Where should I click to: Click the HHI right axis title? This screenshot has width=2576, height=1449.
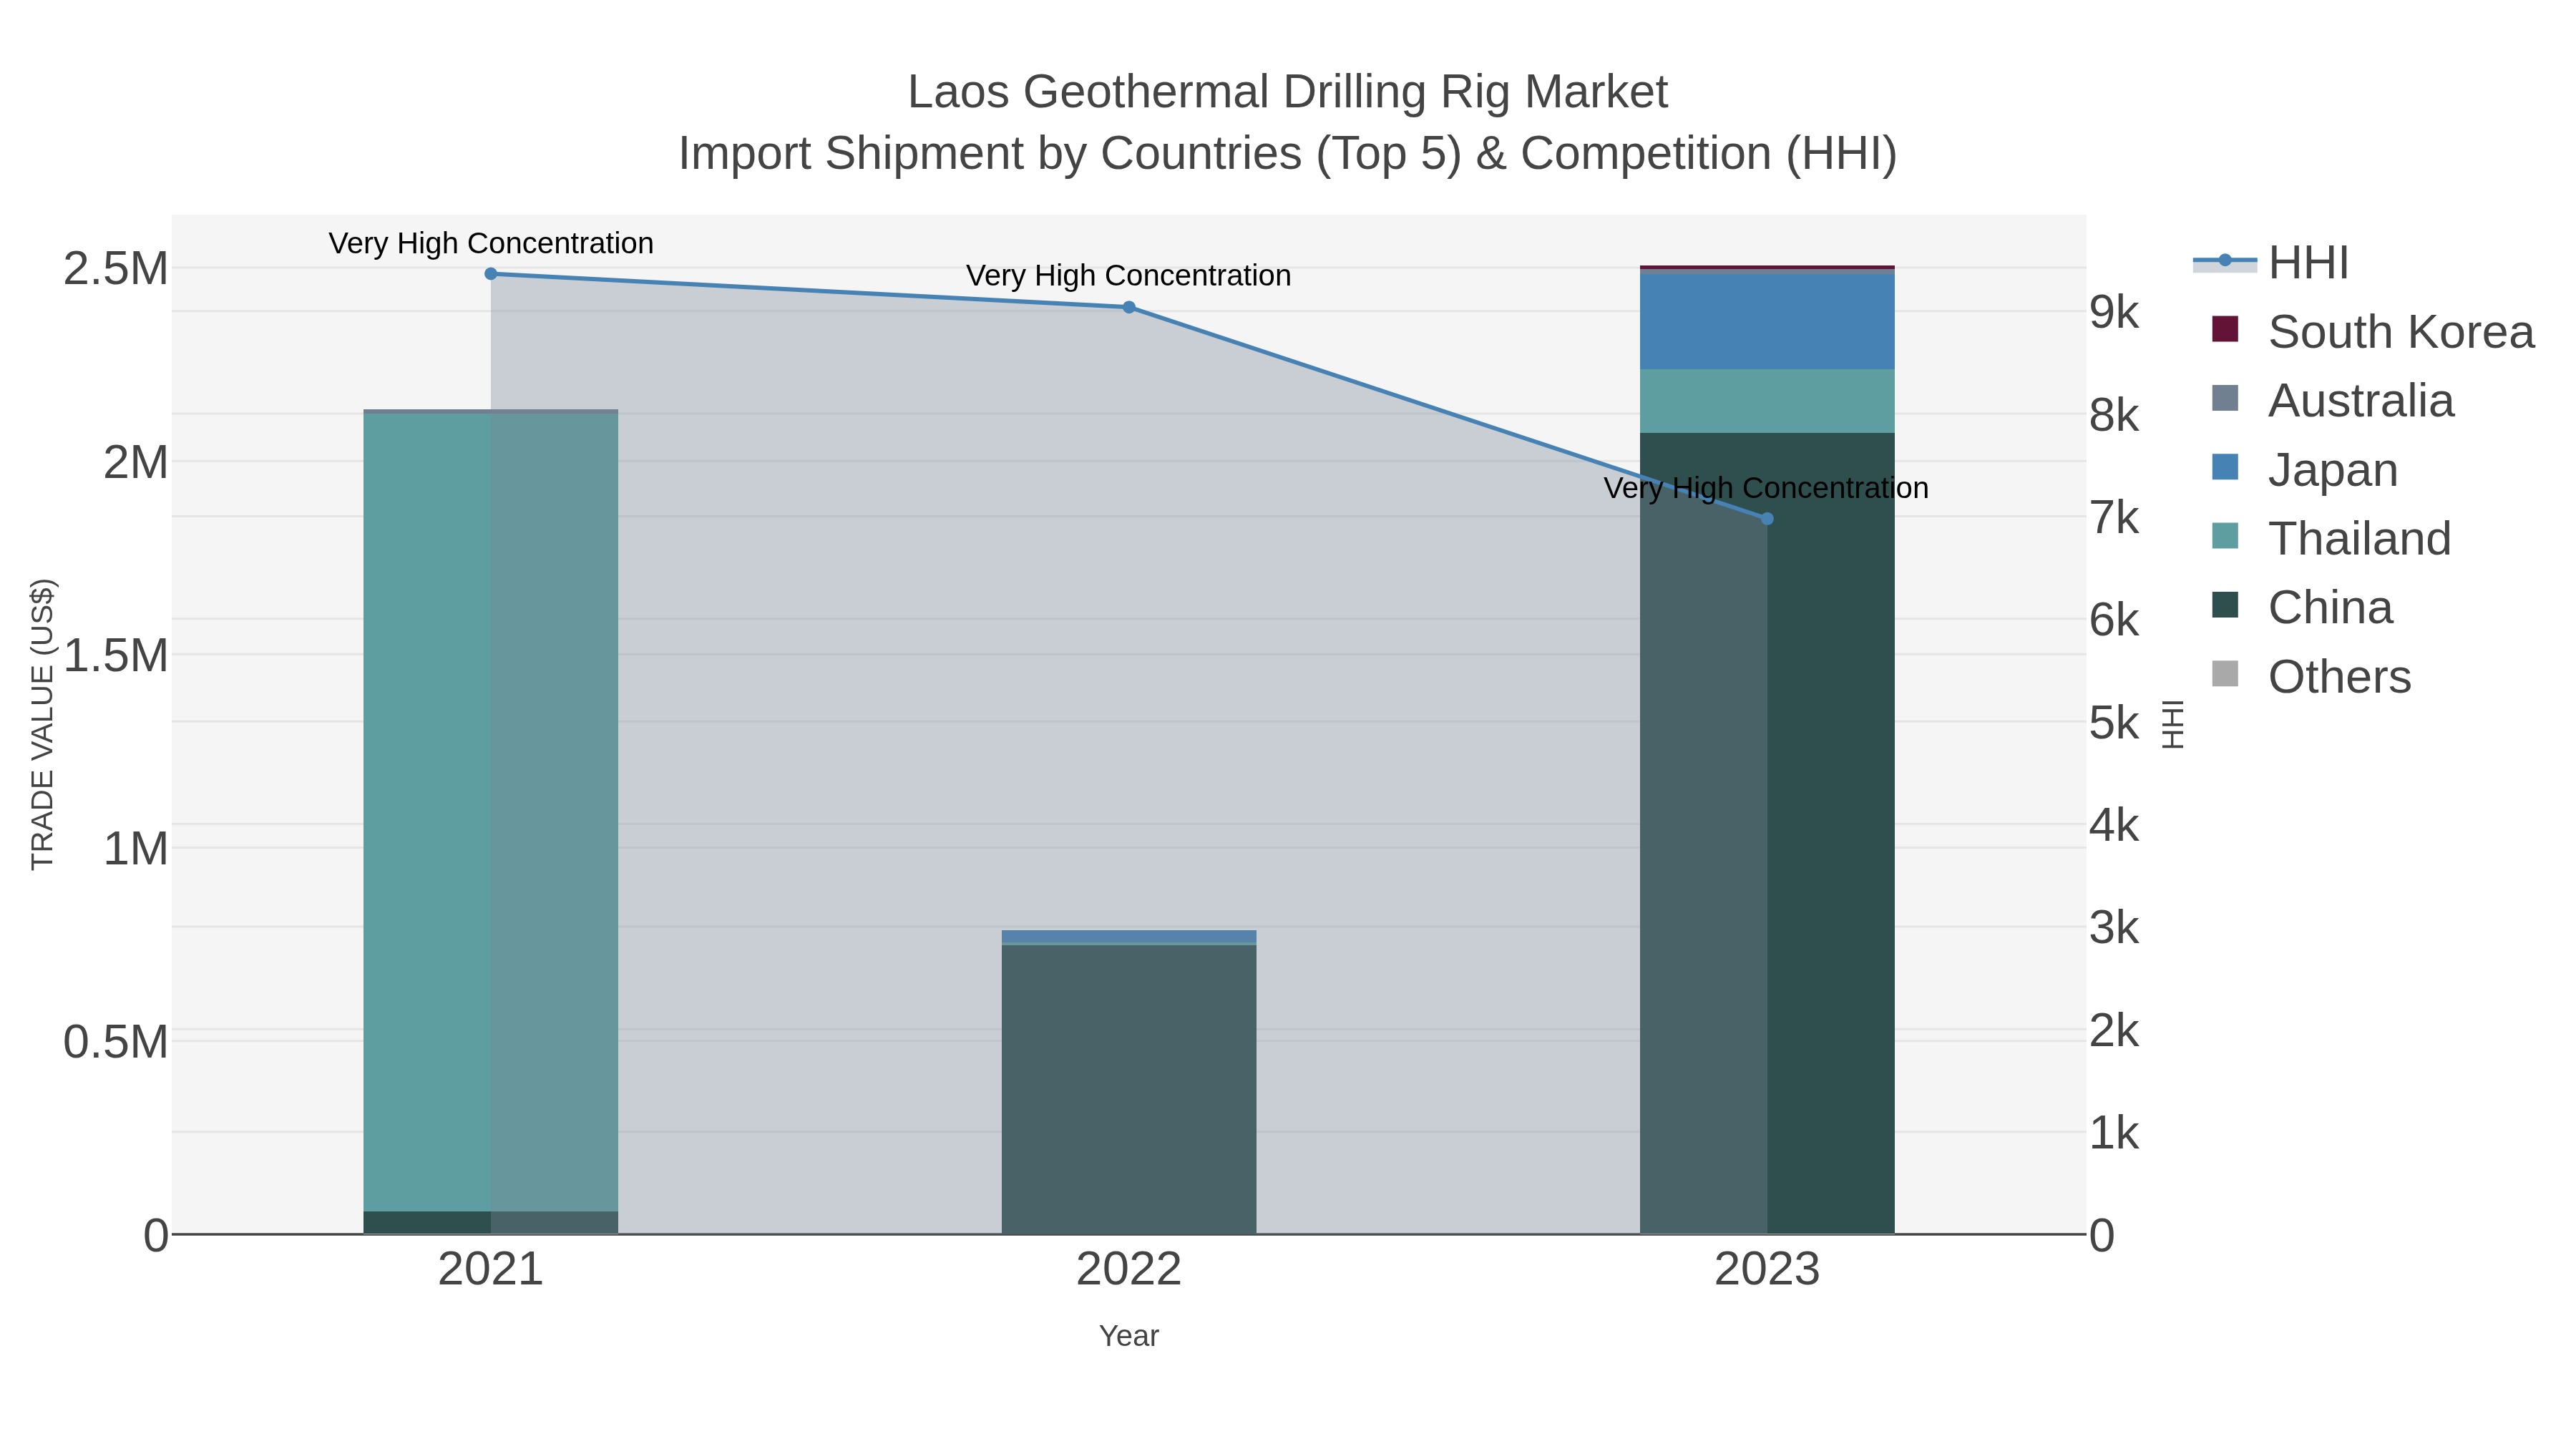(2172, 724)
